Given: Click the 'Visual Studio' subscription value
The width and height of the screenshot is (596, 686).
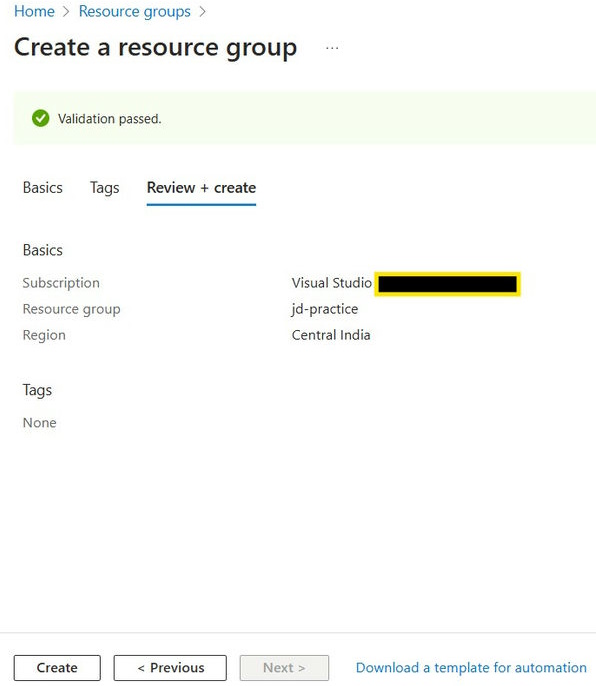Looking at the screenshot, I should pos(332,283).
